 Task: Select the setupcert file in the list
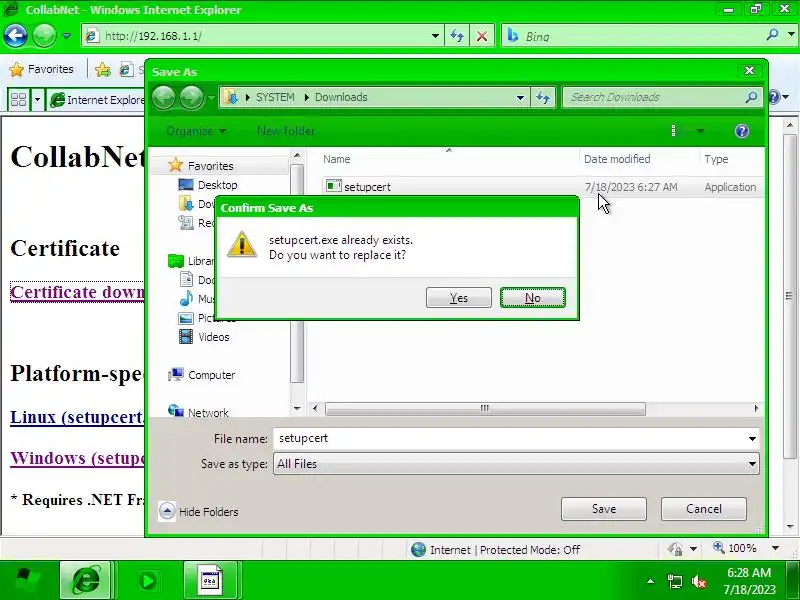pyautogui.click(x=543, y=187)
